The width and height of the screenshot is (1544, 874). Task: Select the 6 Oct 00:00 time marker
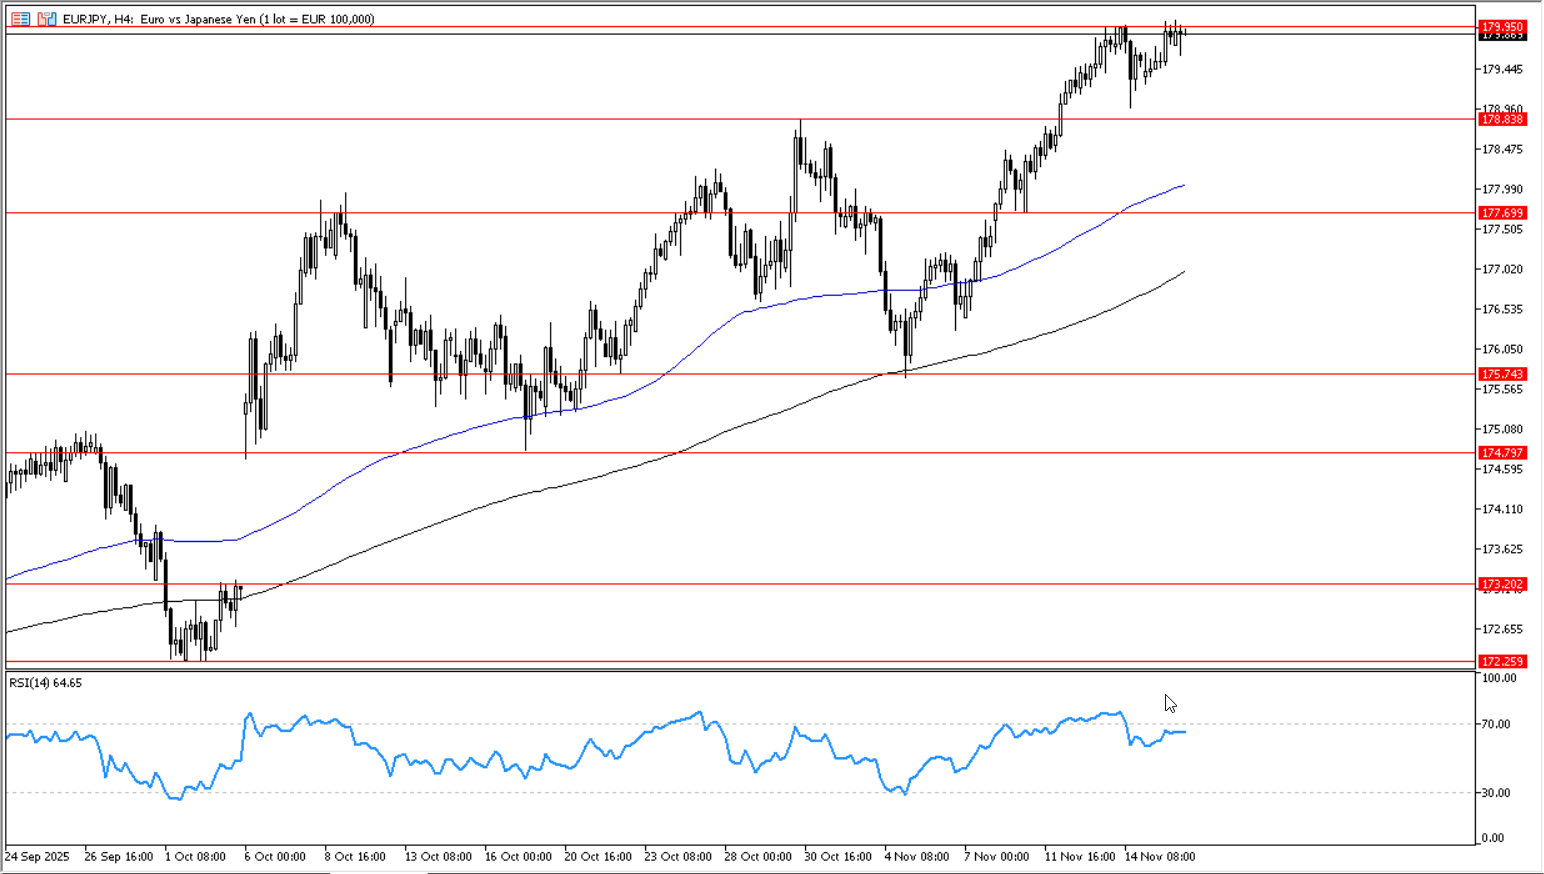(275, 857)
